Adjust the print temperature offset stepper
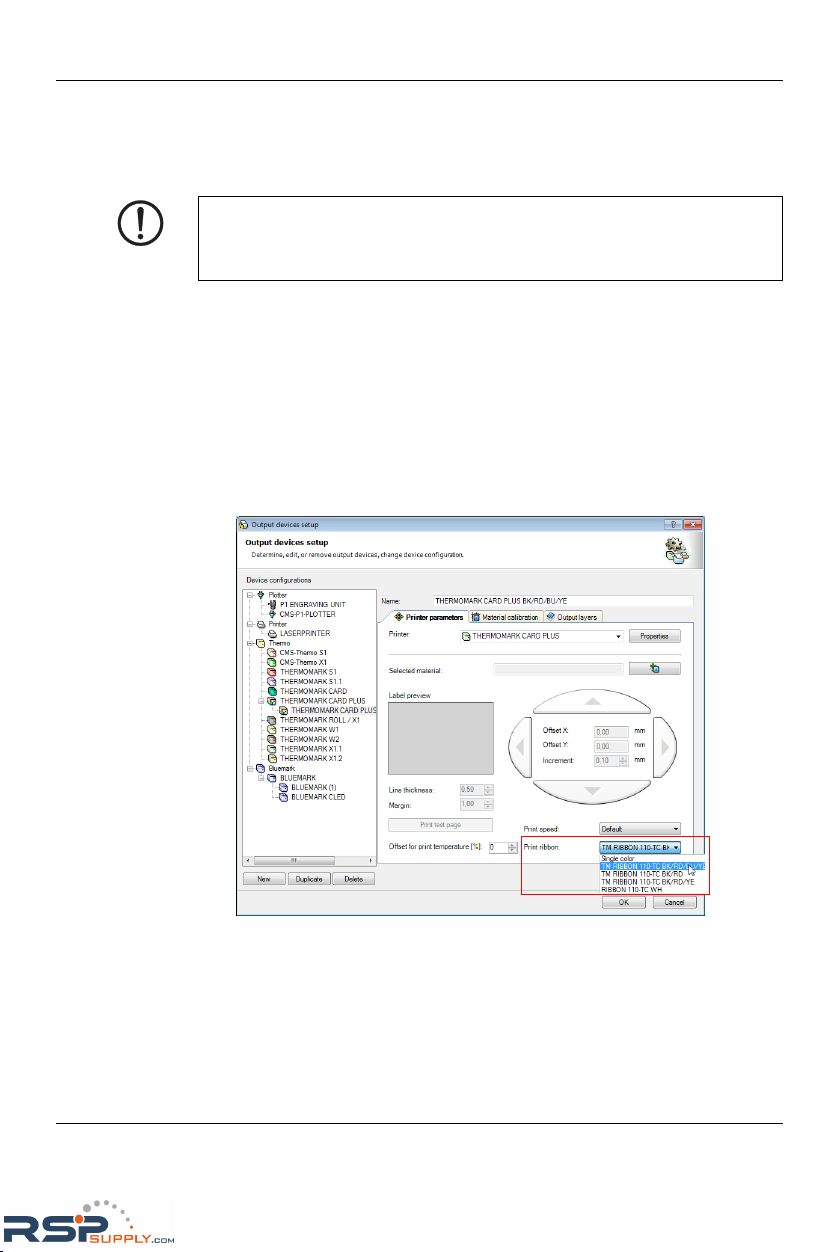This screenshot has width=840, height=1252. [x=514, y=847]
